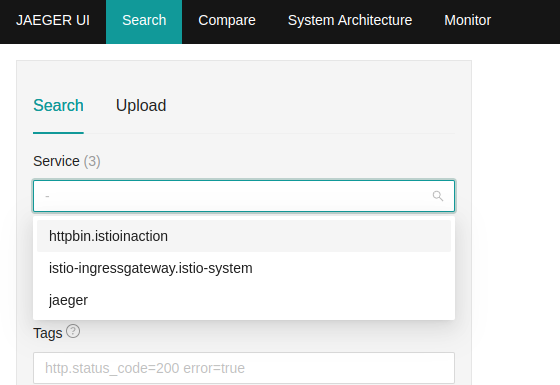
Task: Open the Search tab in top navigation
Action: coord(144,22)
